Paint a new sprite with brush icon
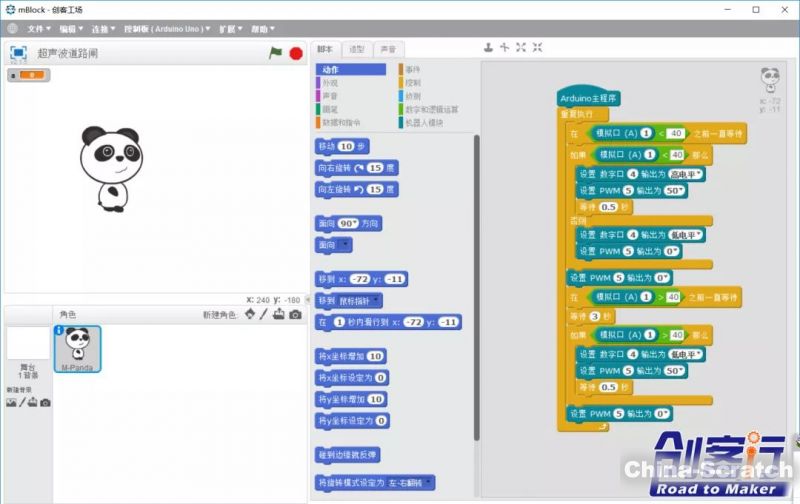 click(264, 315)
